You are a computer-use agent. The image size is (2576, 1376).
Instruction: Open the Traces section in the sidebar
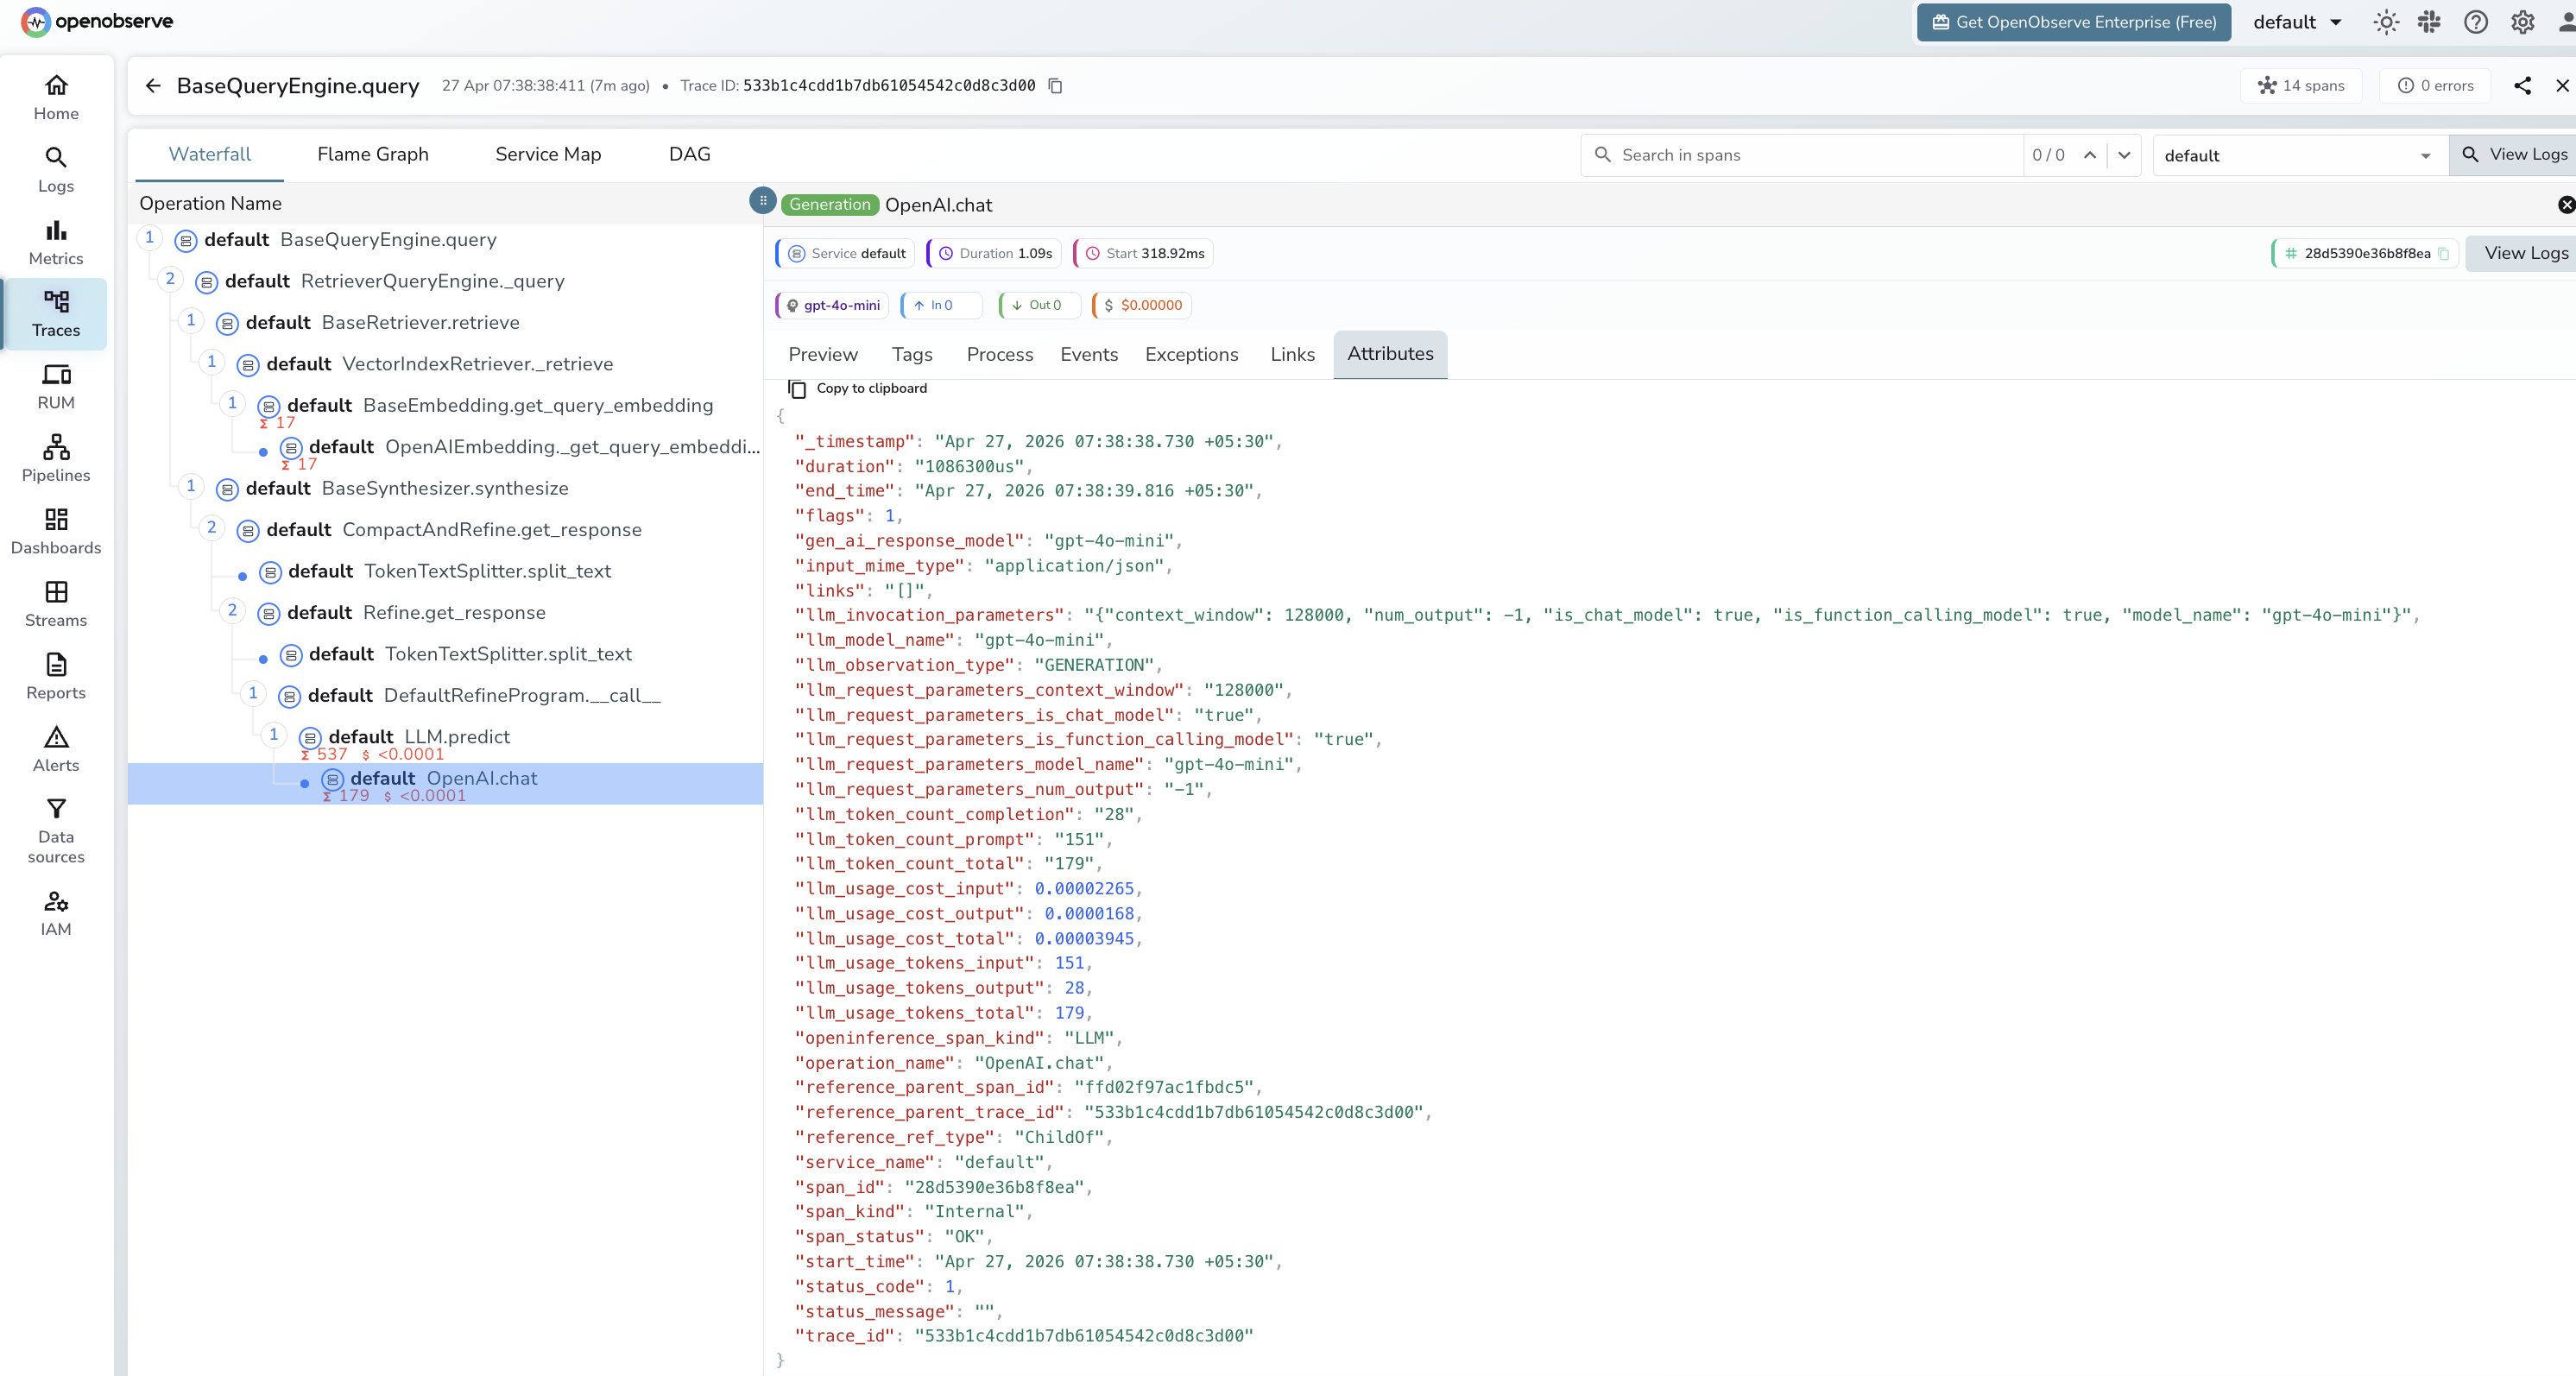click(56, 313)
